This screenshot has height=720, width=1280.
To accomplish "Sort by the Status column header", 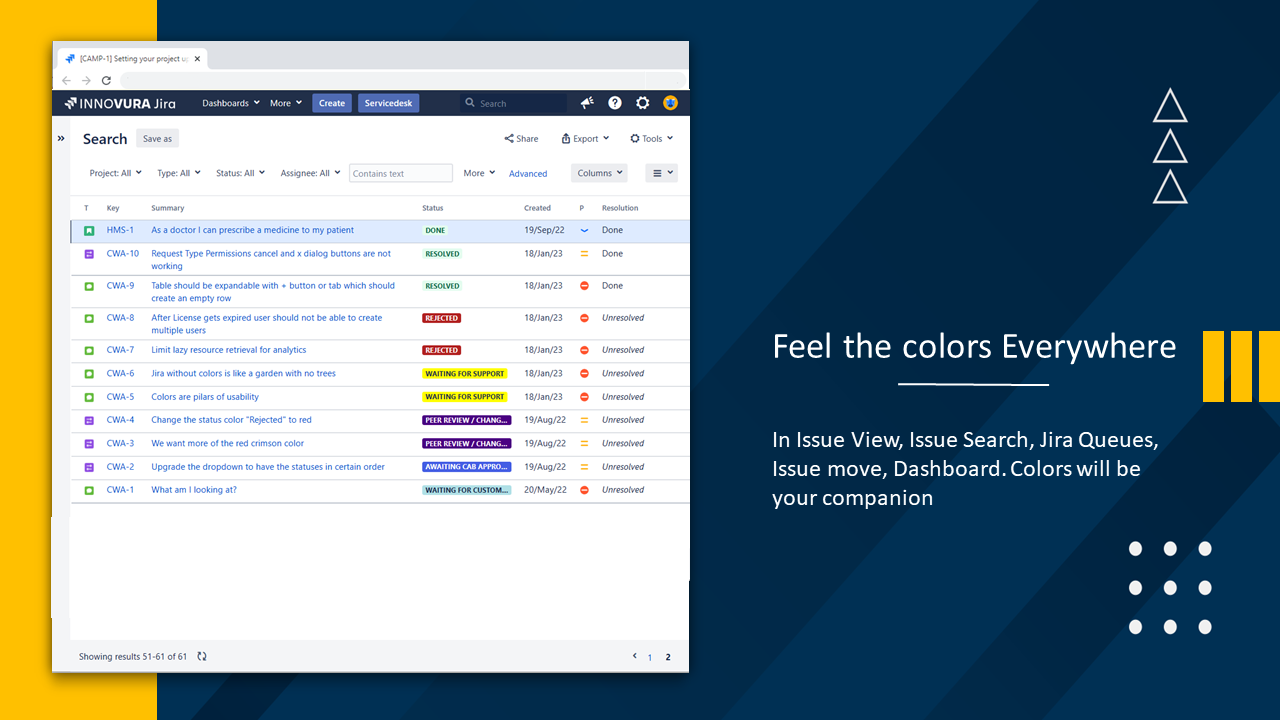I will click(432, 208).
